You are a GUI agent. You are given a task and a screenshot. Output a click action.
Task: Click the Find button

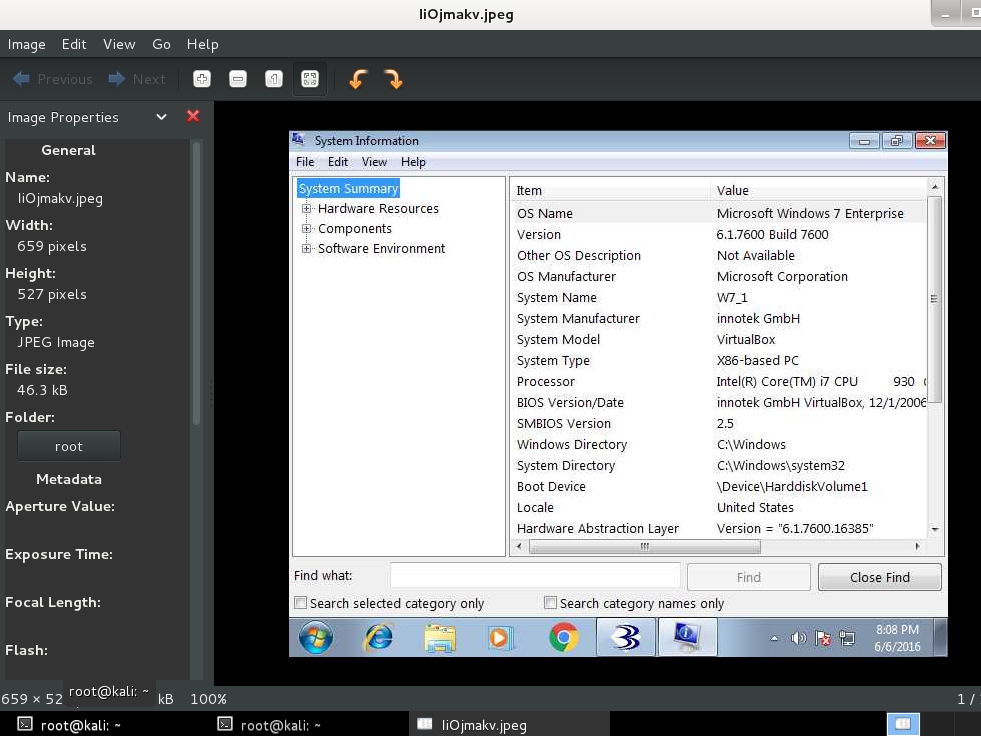(x=748, y=577)
